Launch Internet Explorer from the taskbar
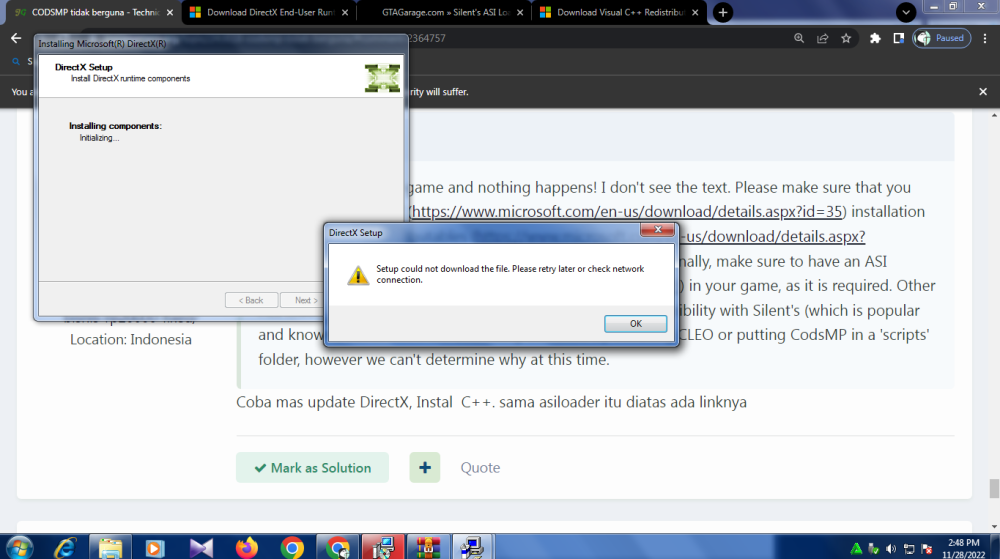Image resolution: width=1000 pixels, height=559 pixels. (x=65, y=548)
